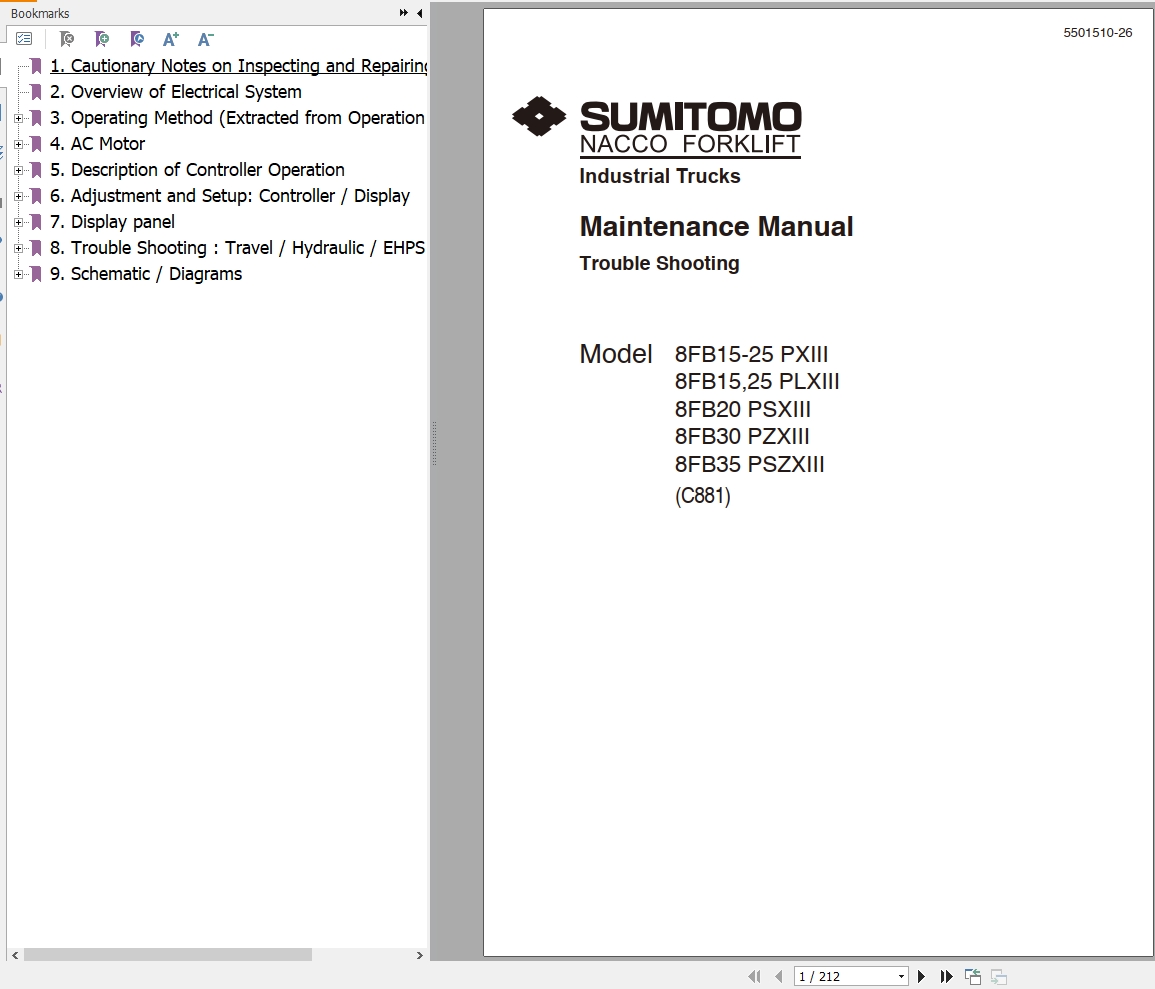Click the Maintenance Manual heading on the page
1155x989 pixels.
click(x=716, y=226)
